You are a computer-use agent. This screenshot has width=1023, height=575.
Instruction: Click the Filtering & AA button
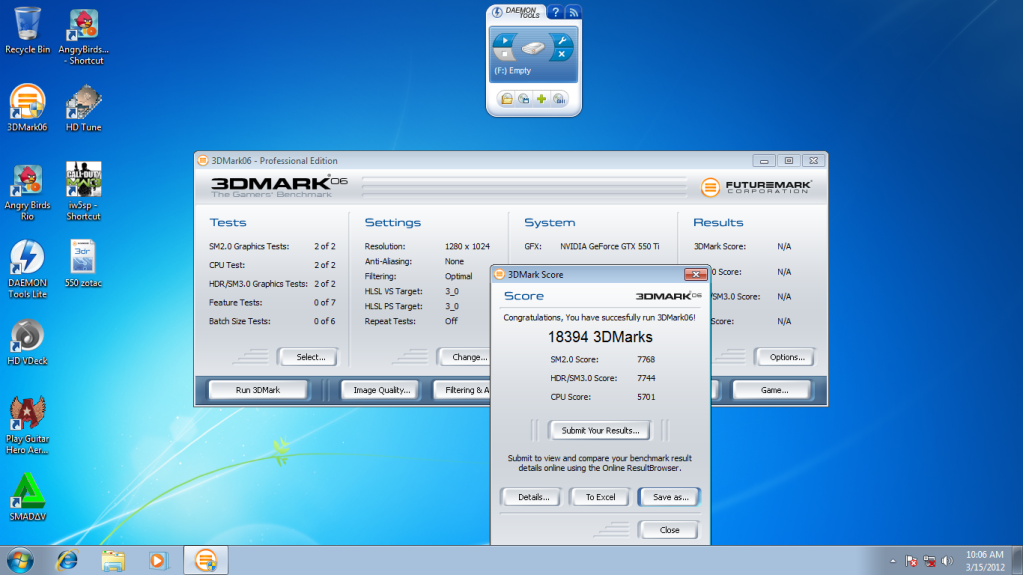tap(462, 390)
